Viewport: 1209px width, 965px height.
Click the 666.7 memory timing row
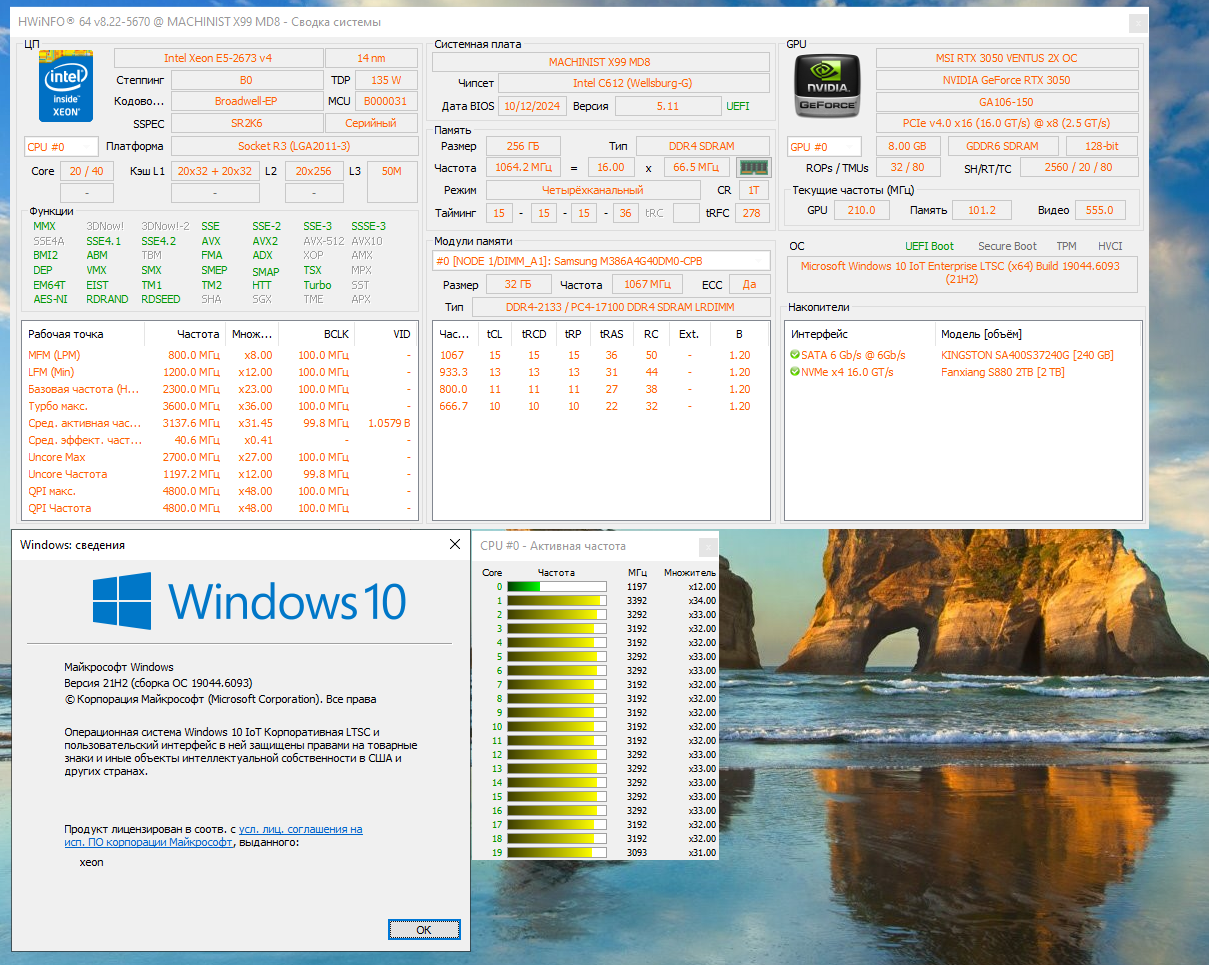602,406
